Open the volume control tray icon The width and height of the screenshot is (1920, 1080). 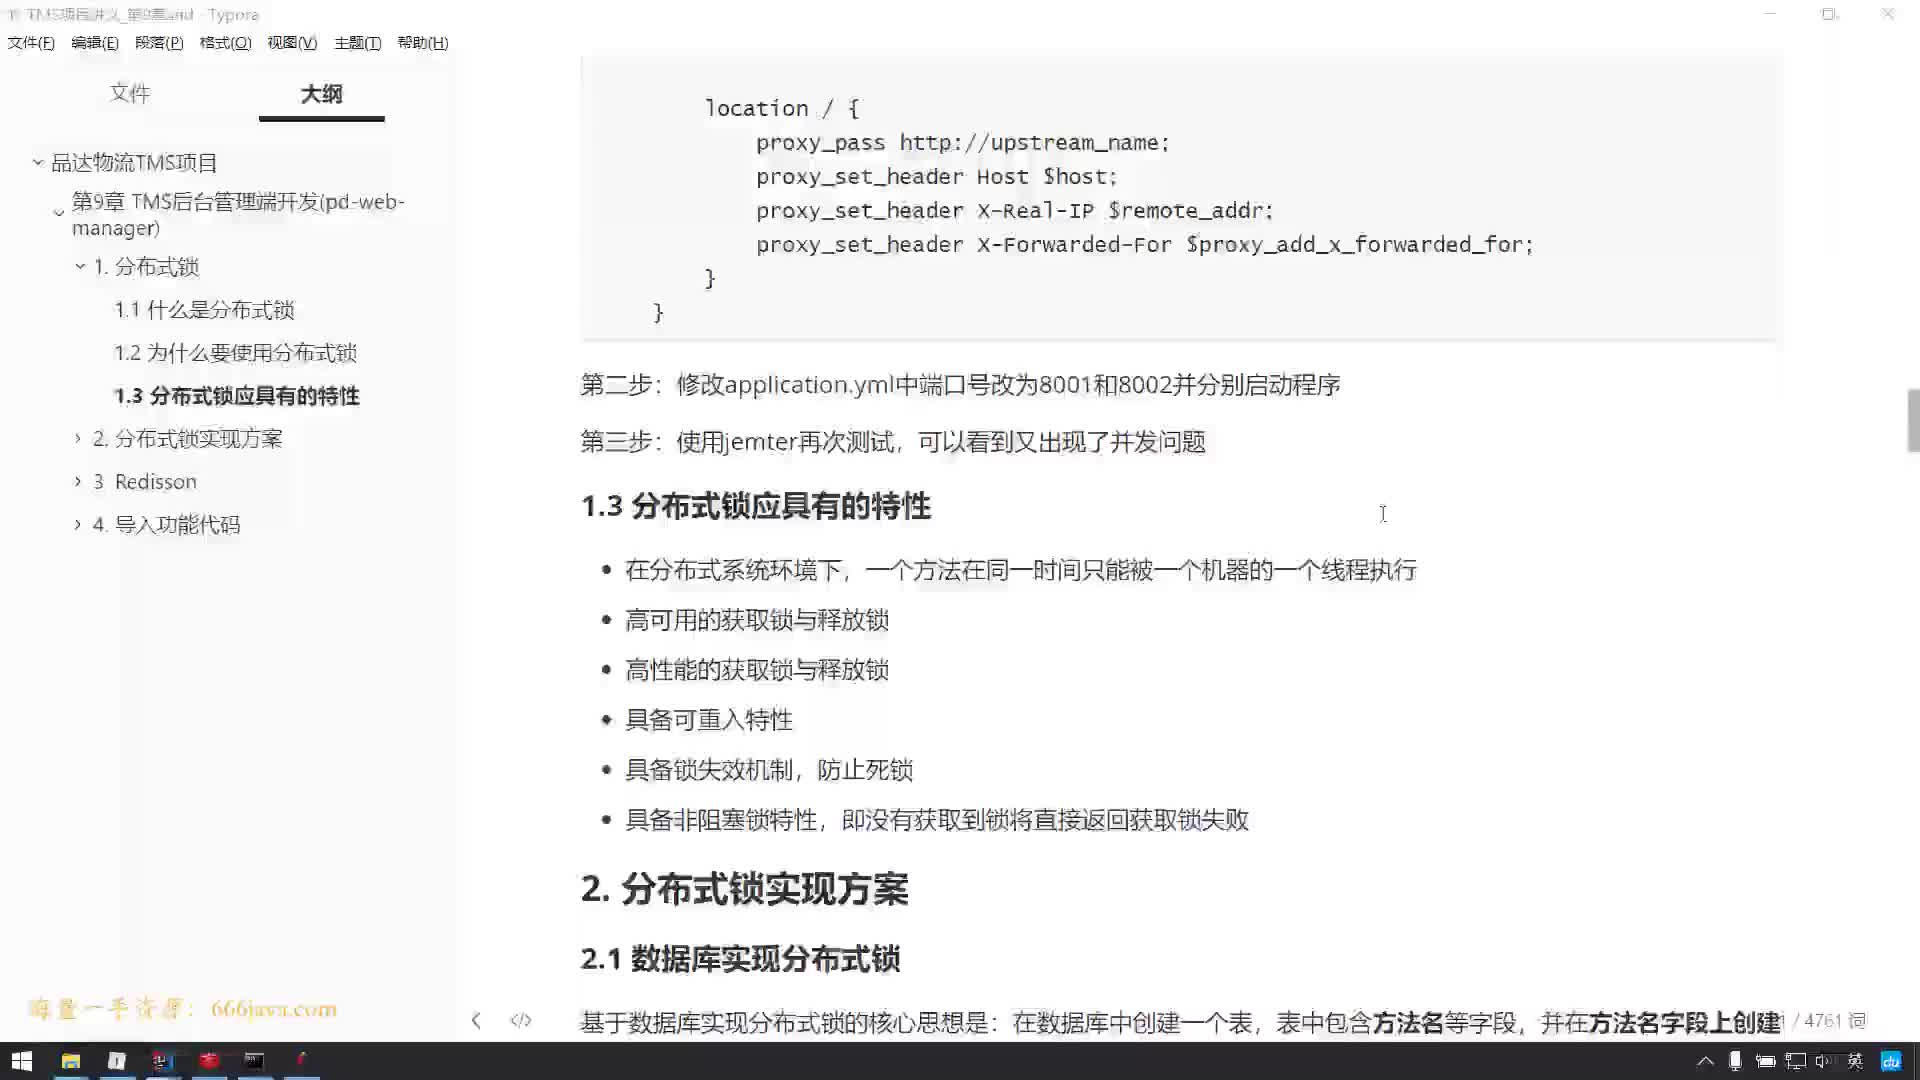click(x=1824, y=1061)
